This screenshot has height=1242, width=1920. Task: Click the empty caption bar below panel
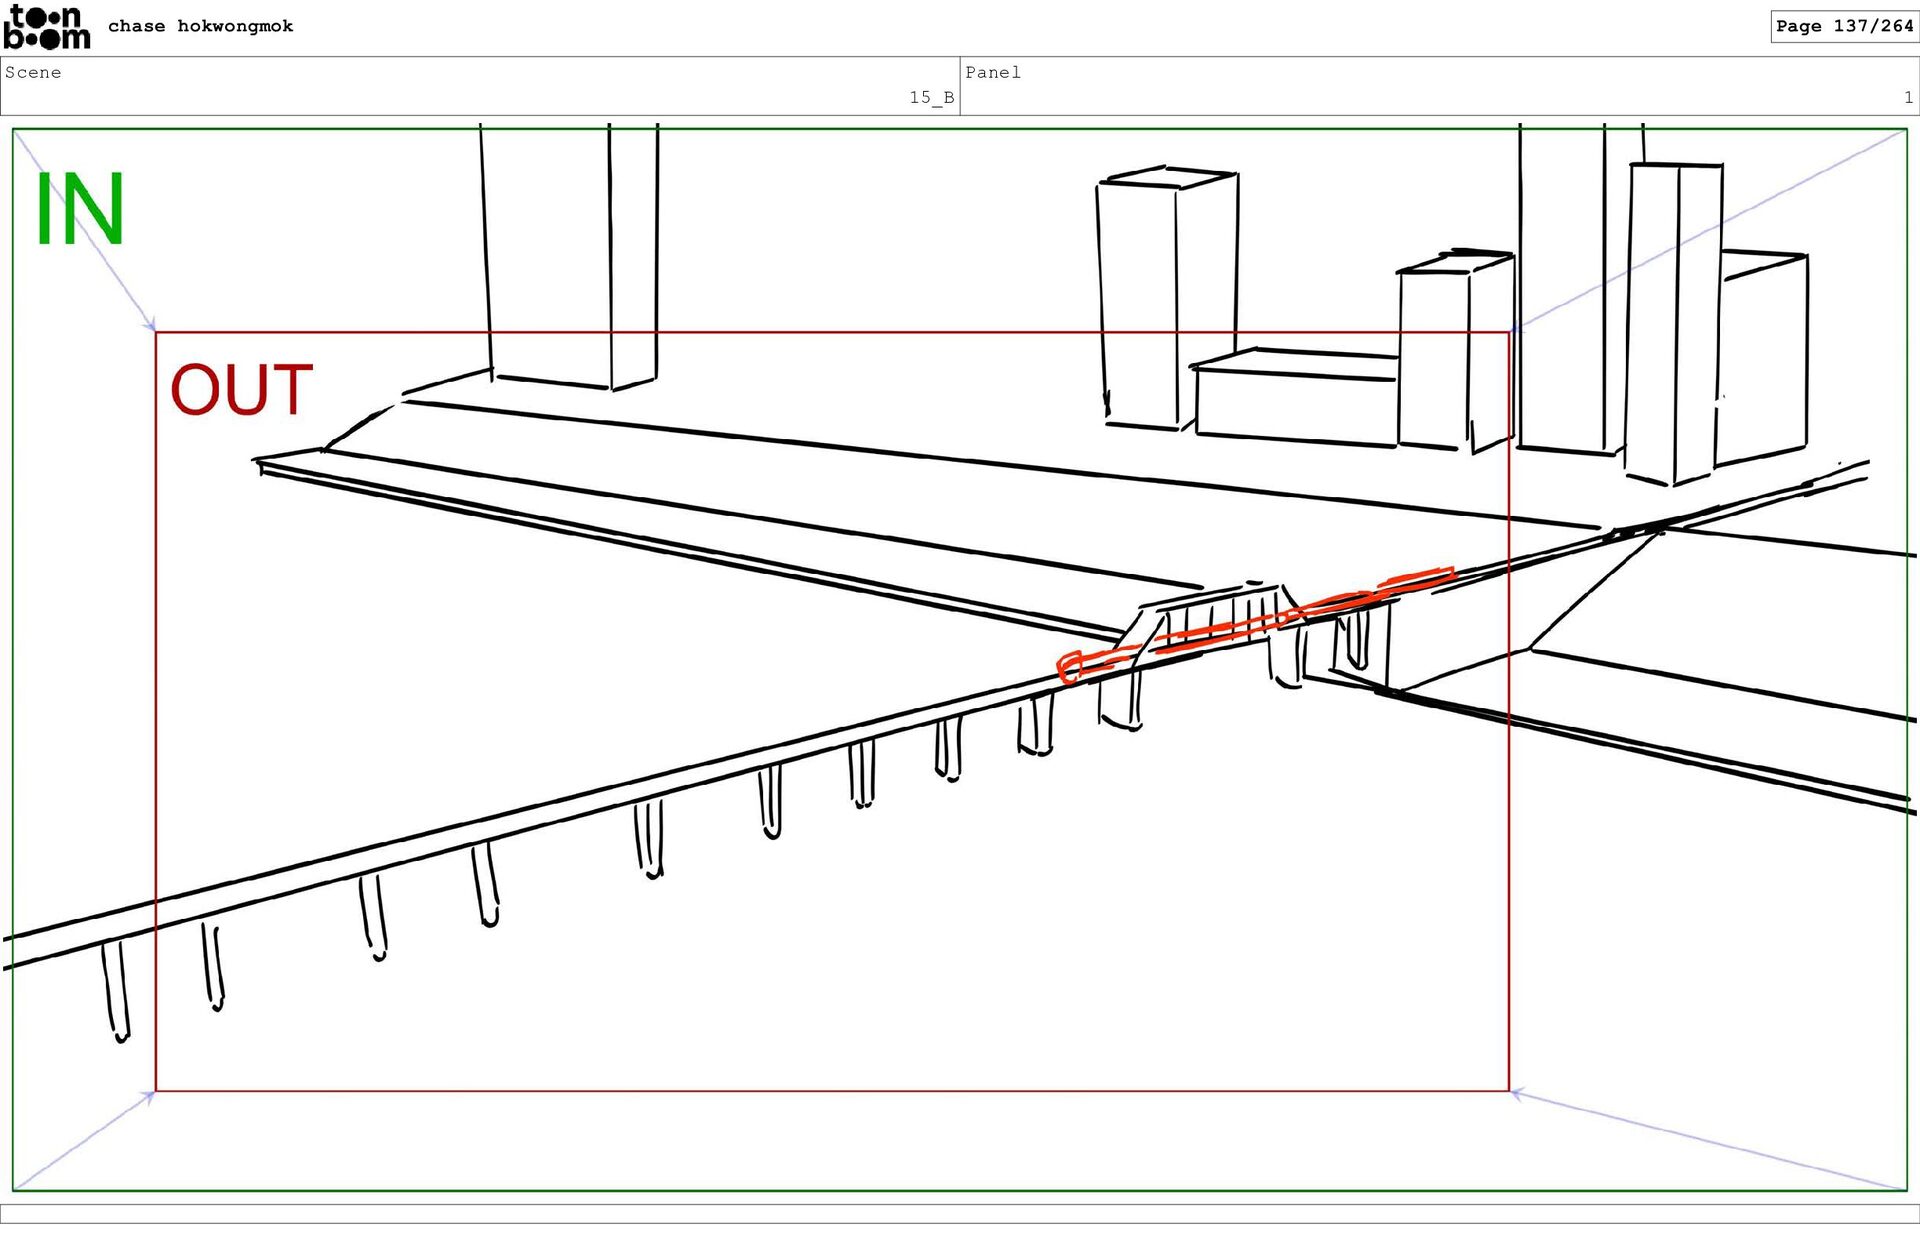pyautogui.click(x=960, y=1213)
